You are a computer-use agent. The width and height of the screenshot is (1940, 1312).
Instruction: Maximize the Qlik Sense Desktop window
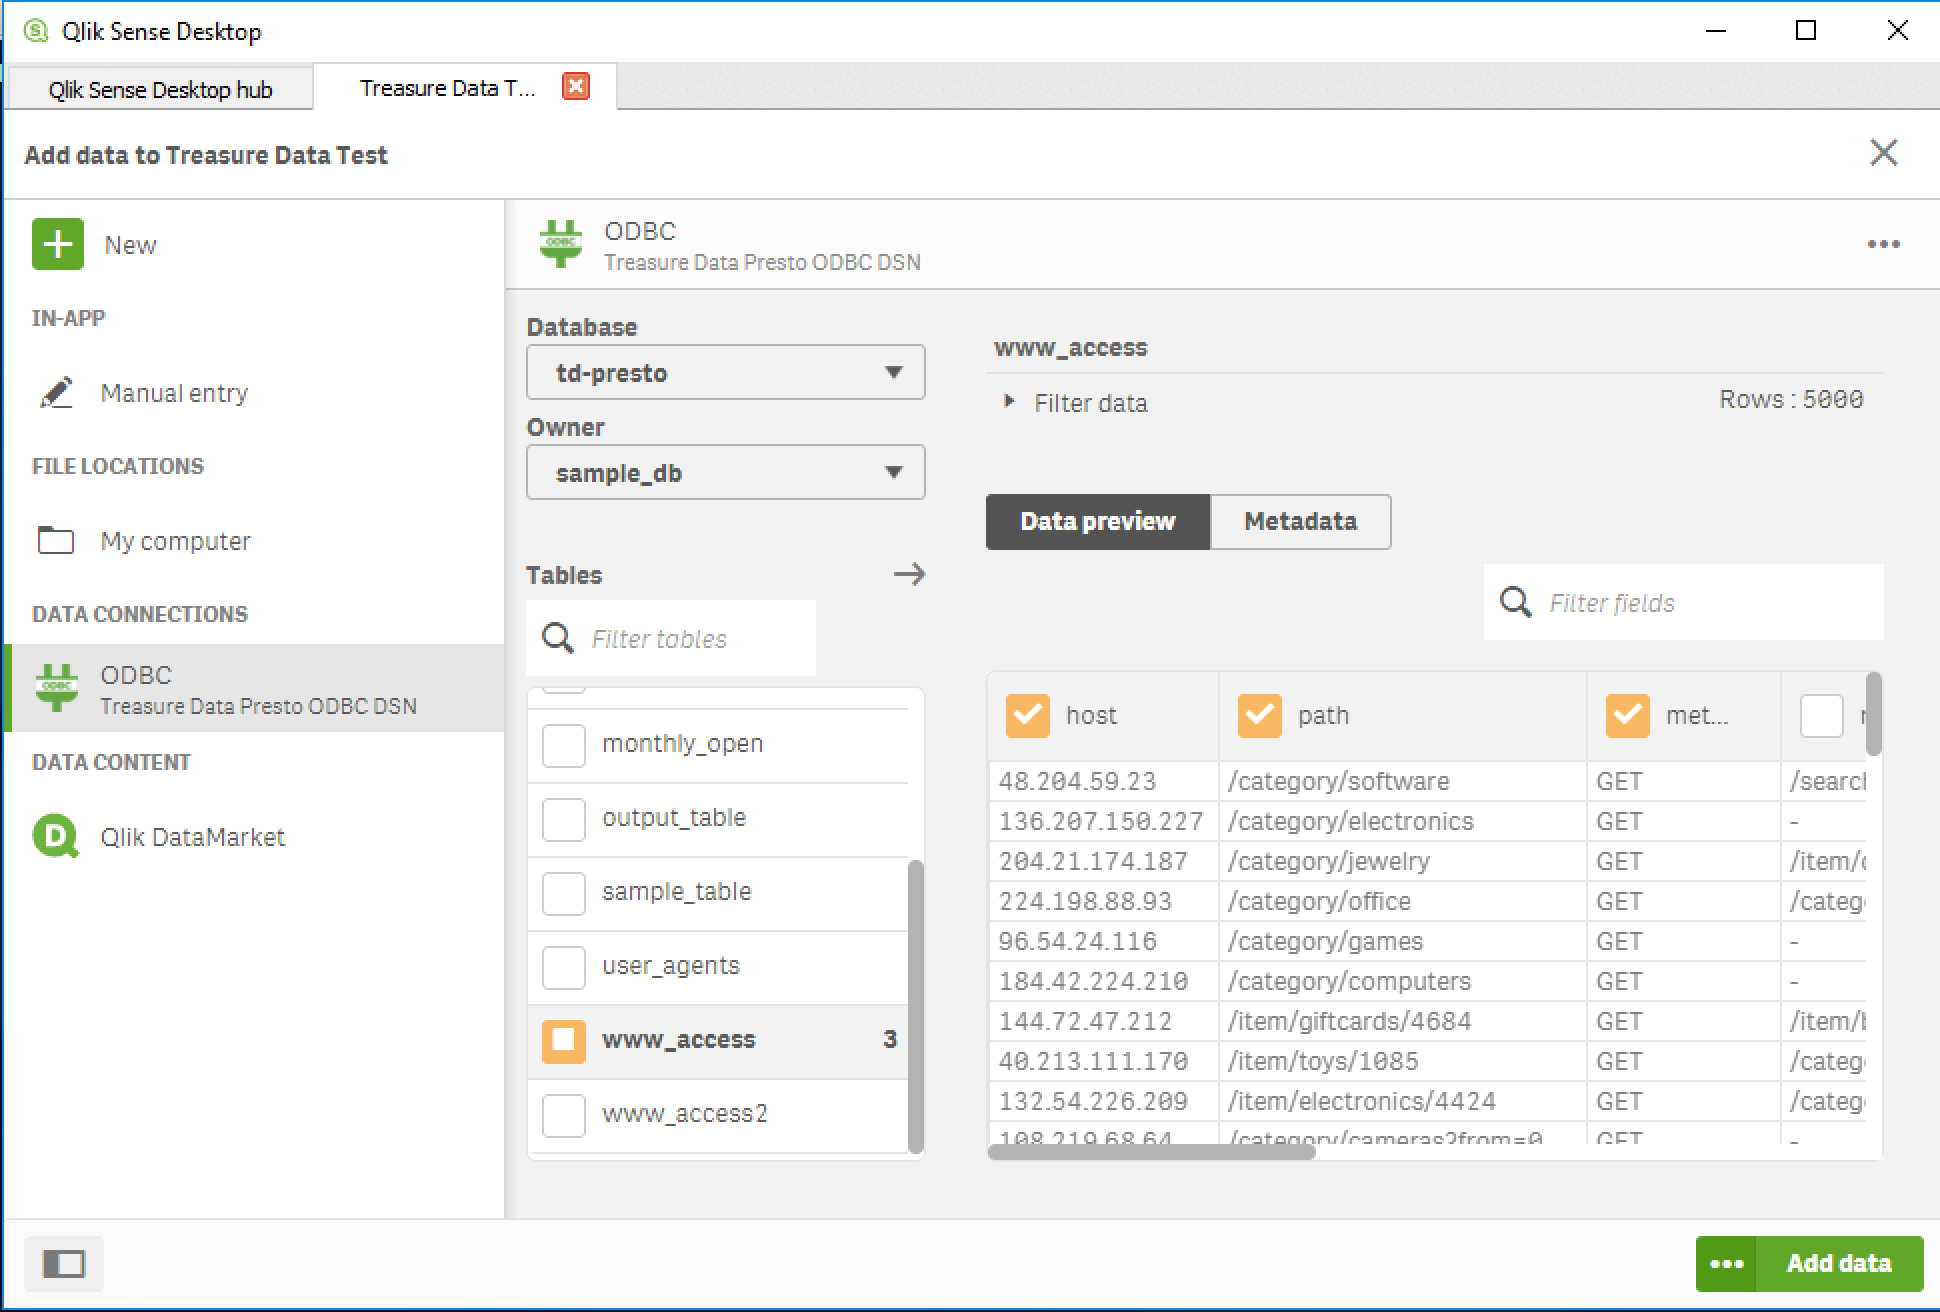(x=1806, y=31)
